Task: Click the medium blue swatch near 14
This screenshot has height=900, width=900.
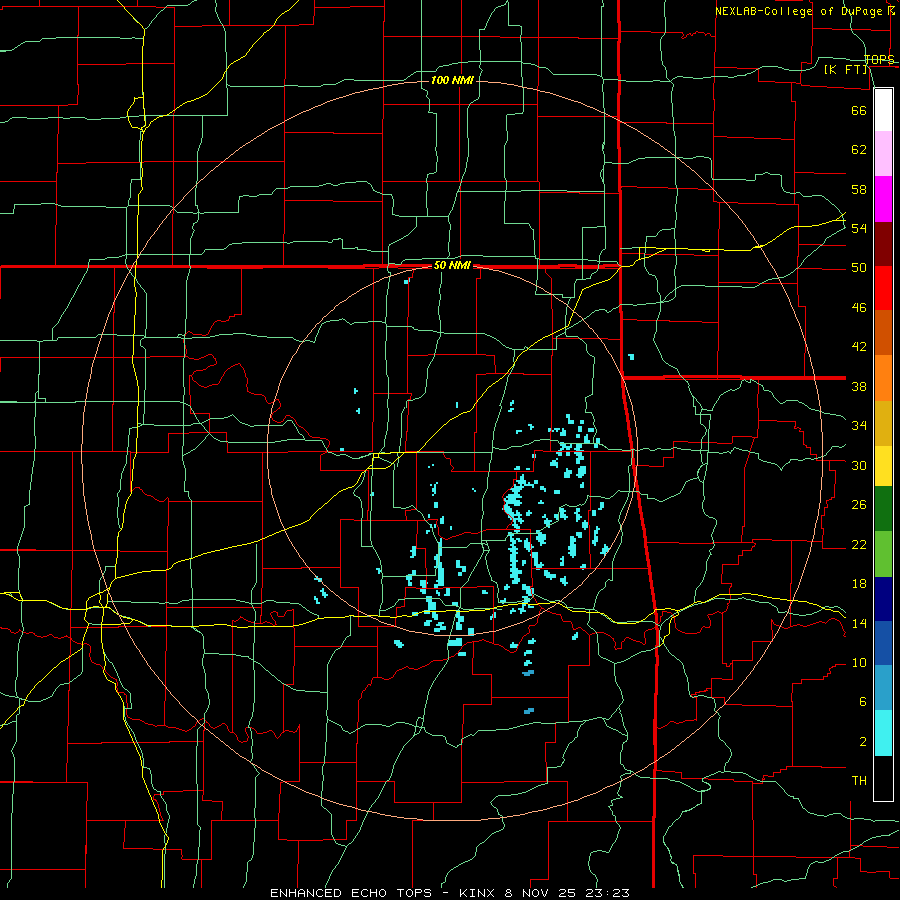Action: [x=883, y=643]
